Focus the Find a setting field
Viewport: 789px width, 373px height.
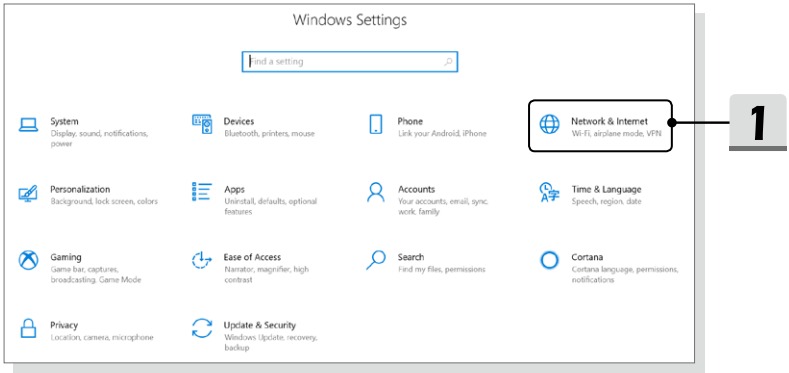pos(350,62)
